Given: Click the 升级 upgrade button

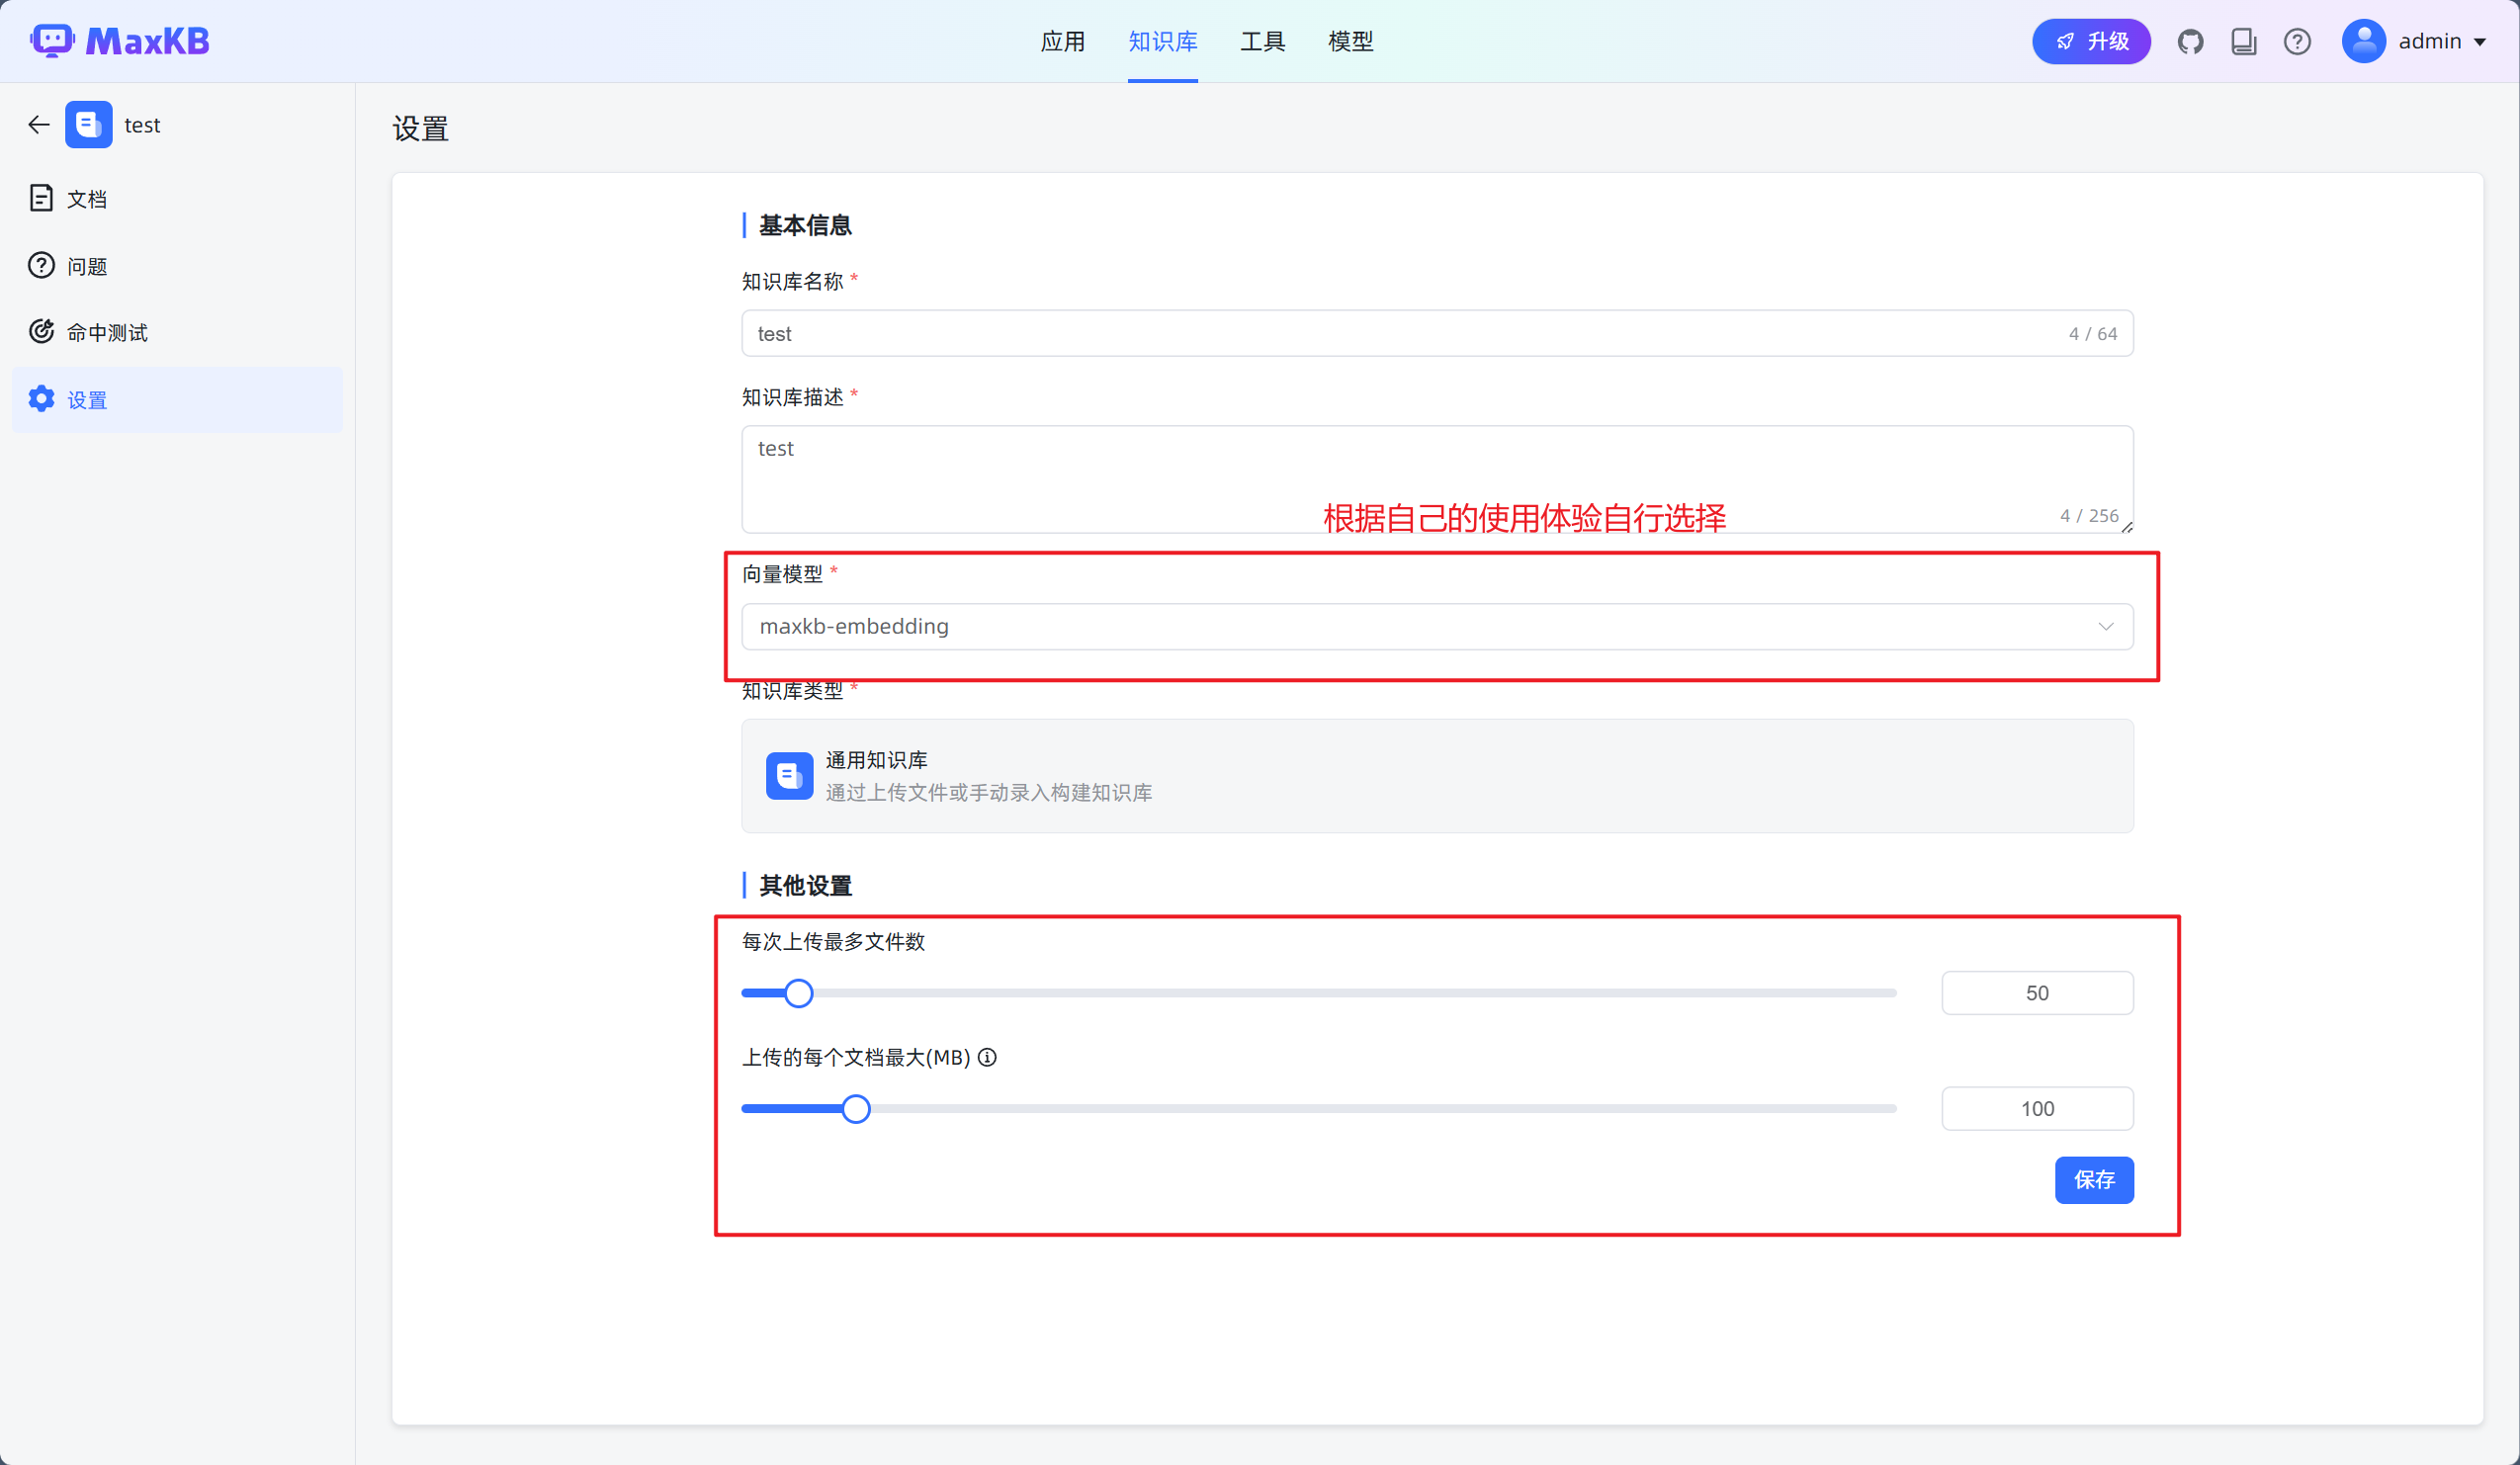Looking at the screenshot, I should point(2090,42).
